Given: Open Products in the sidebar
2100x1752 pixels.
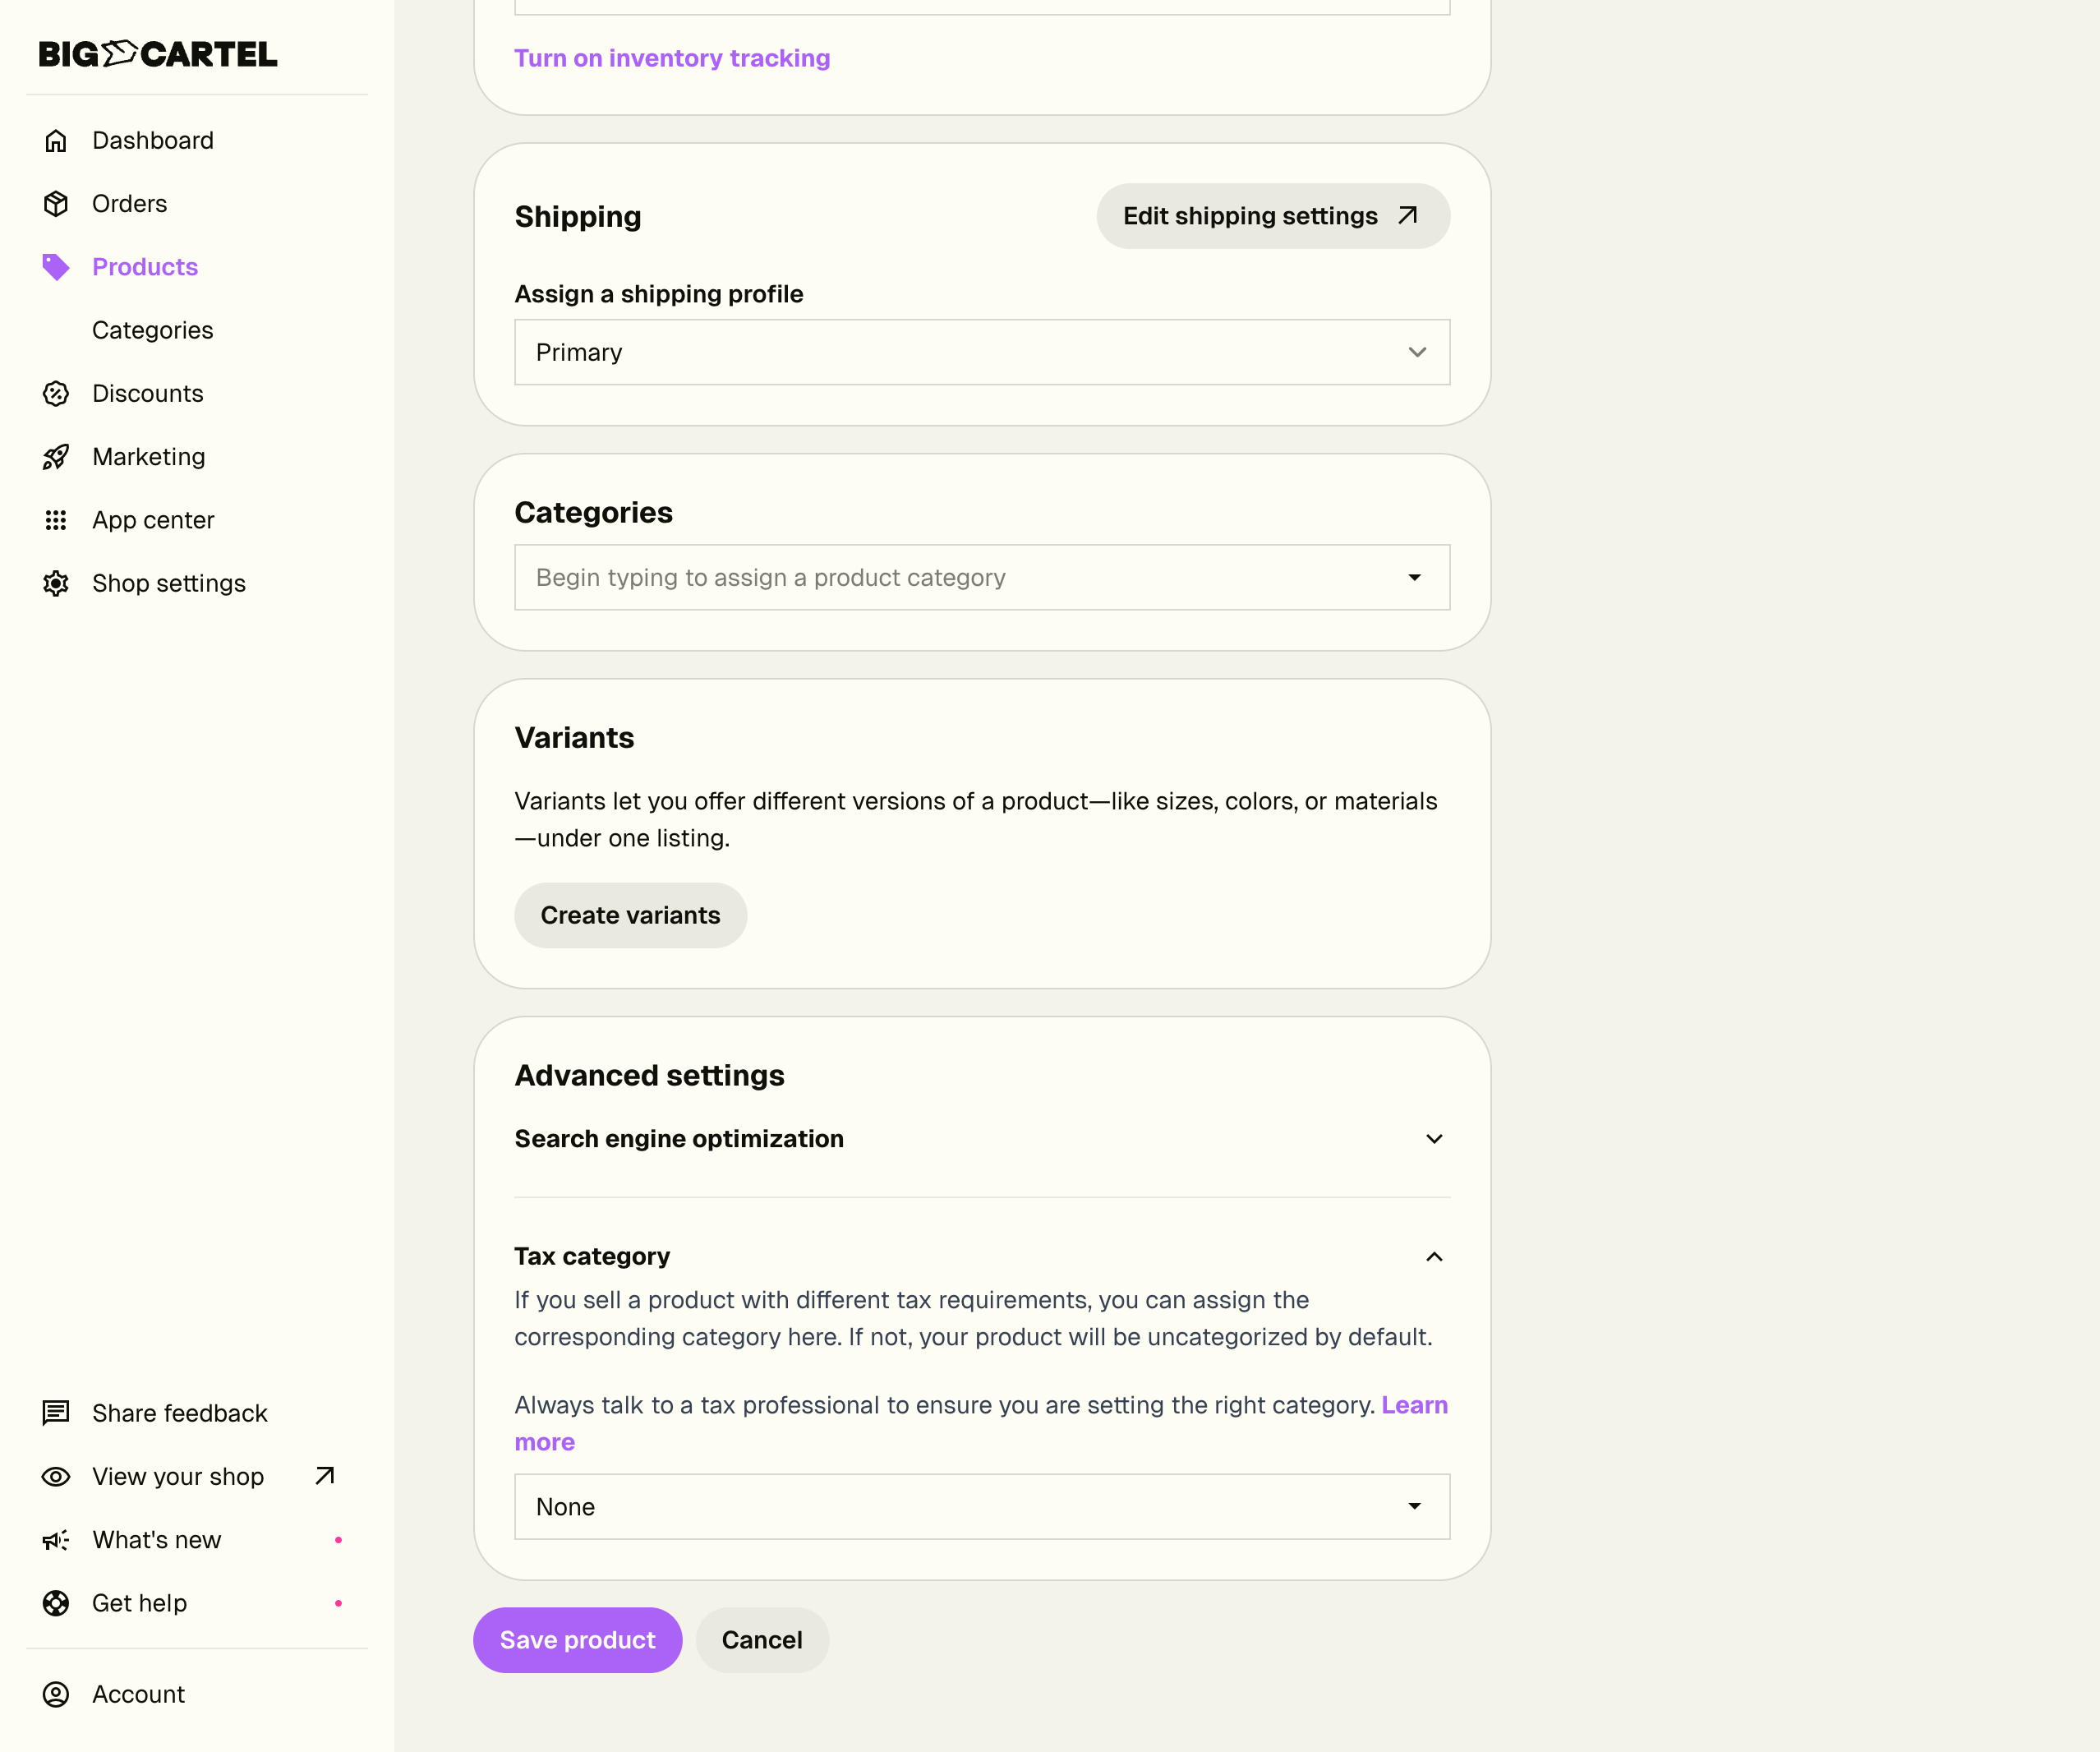Looking at the screenshot, I should coord(145,267).
